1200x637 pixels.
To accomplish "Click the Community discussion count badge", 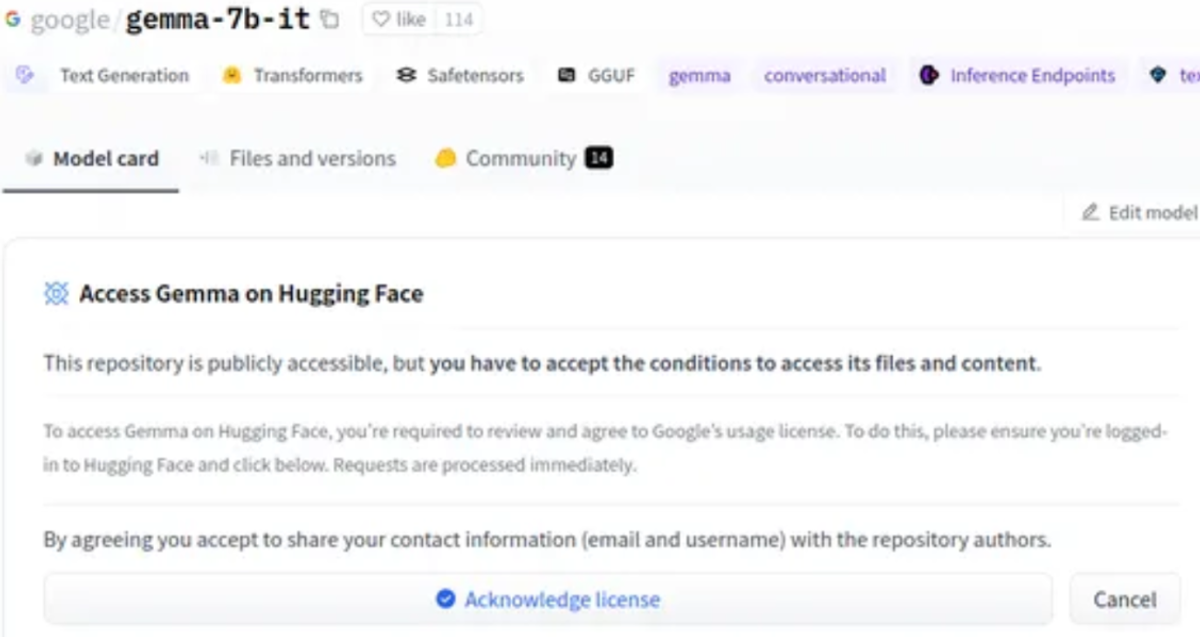I will [597, 157].
